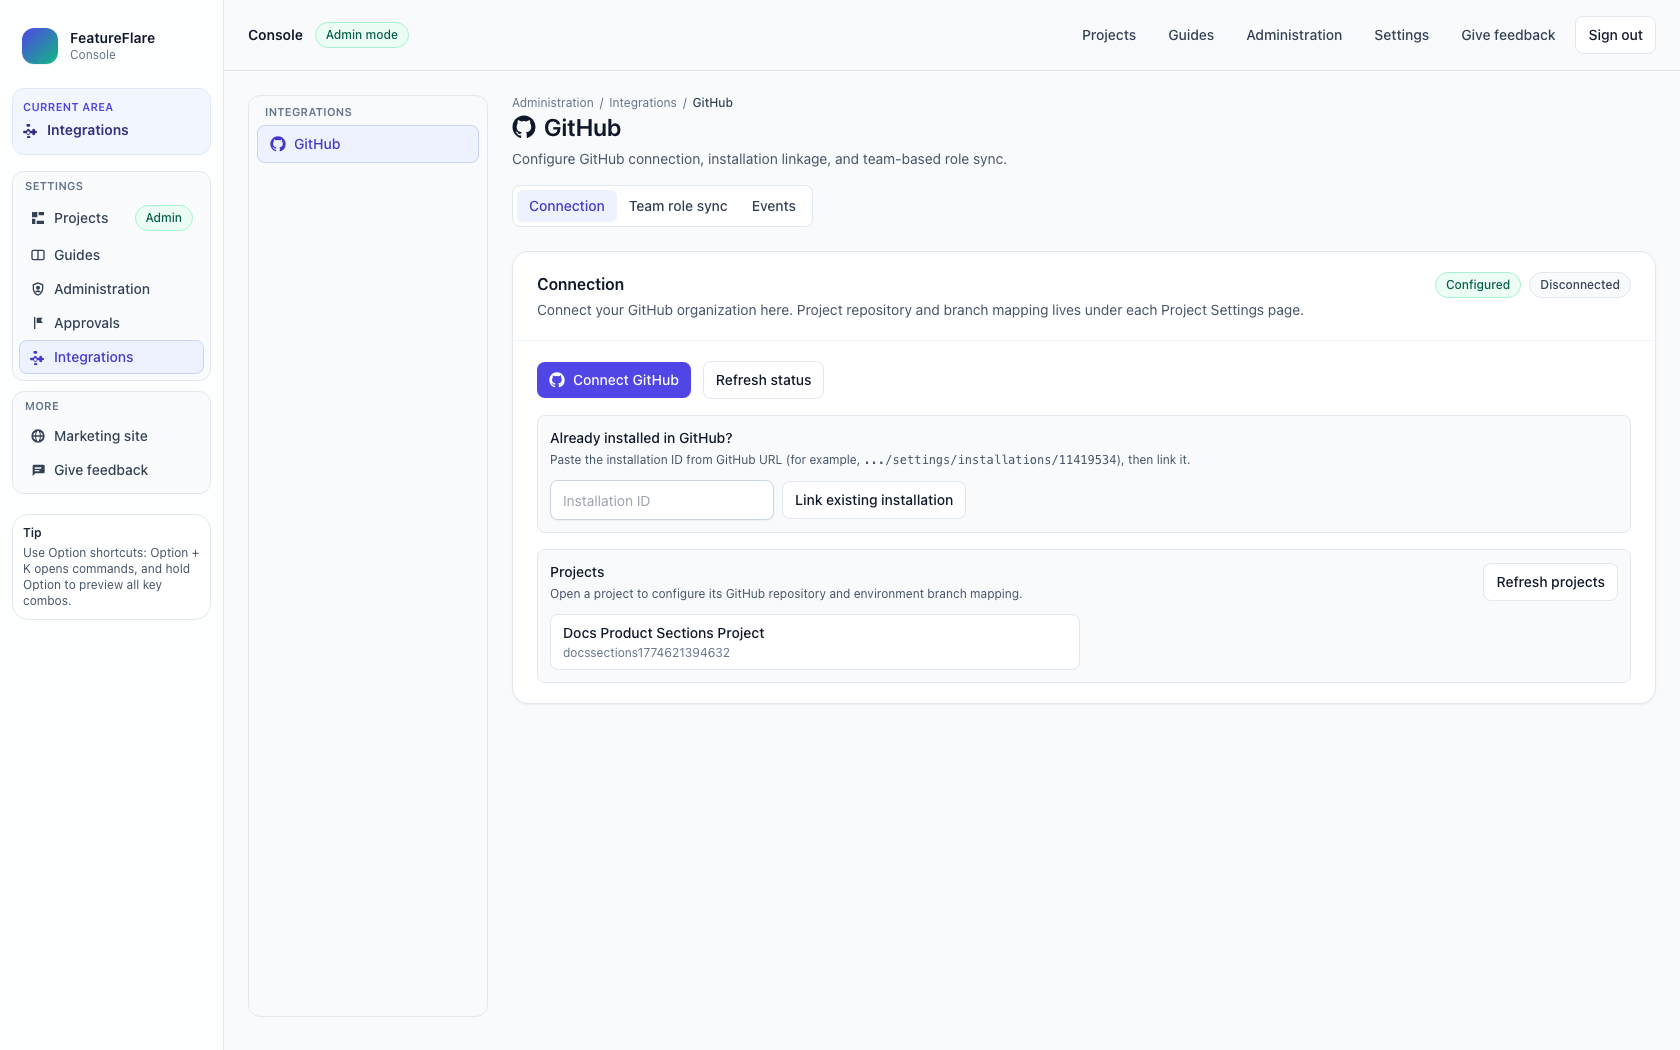Click the Admin mode badge

[362, 35]
